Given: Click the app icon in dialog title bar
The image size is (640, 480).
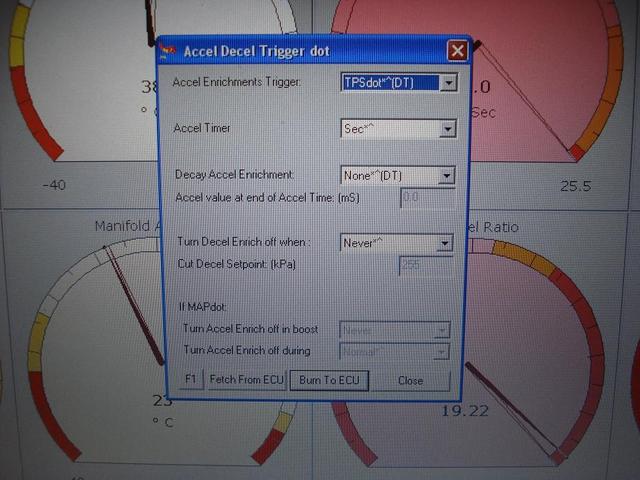Looking at the screenshot, I should pyautogui.click(x=171, y=51).
